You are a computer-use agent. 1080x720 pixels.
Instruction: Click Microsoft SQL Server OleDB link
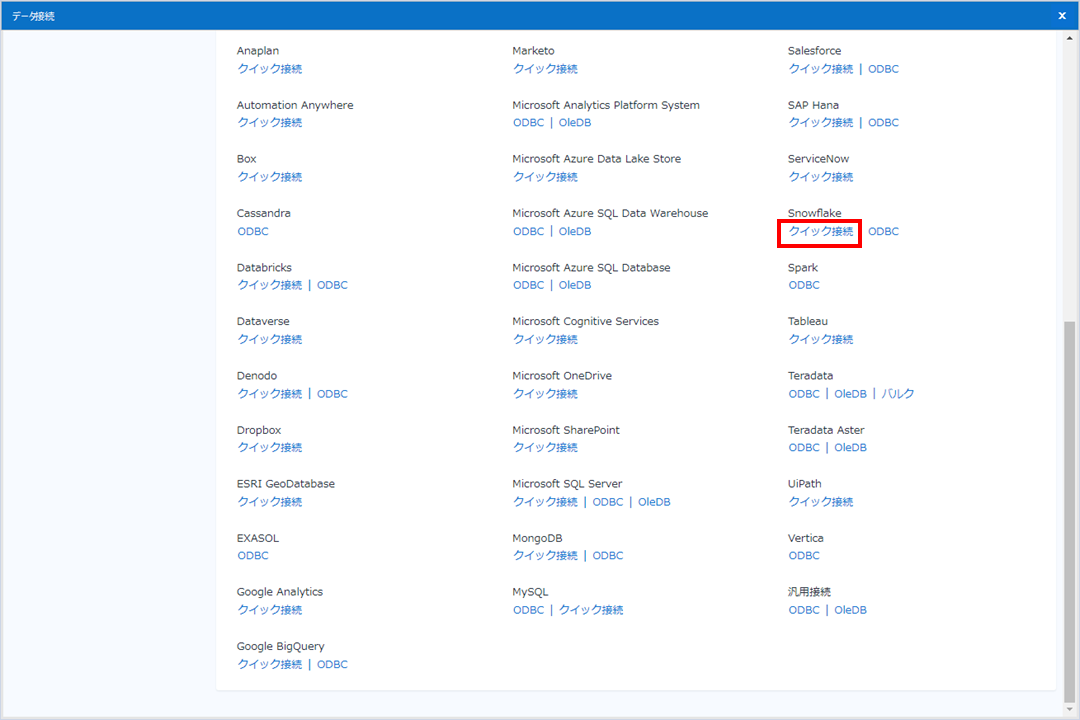(x=654, y=502)
